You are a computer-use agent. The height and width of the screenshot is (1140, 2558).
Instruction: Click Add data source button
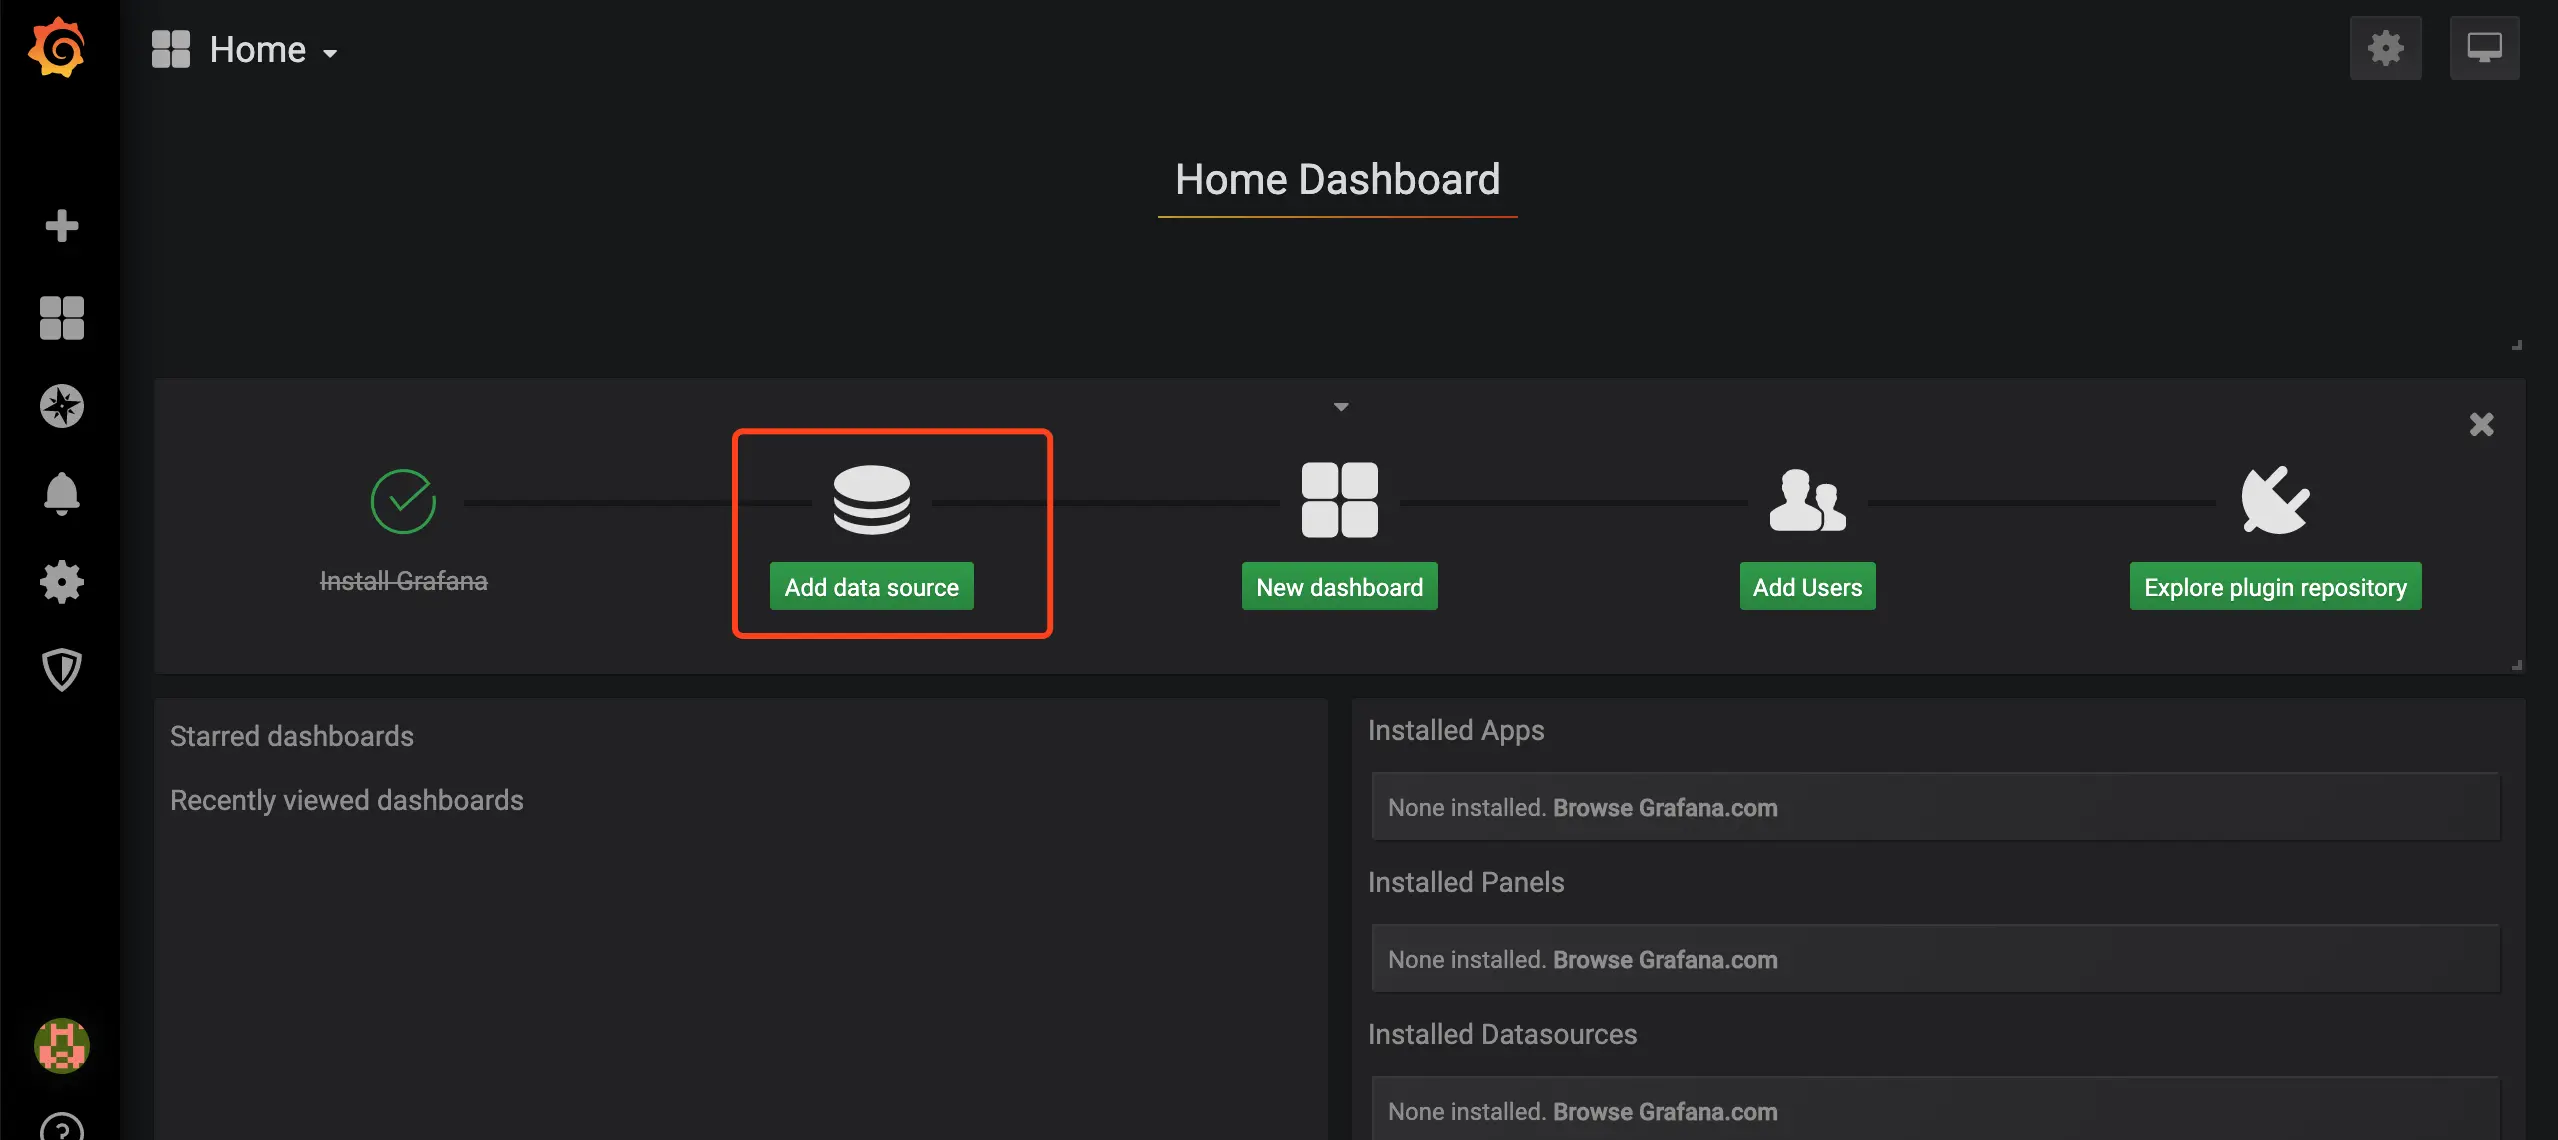click(x=871, y=587)
